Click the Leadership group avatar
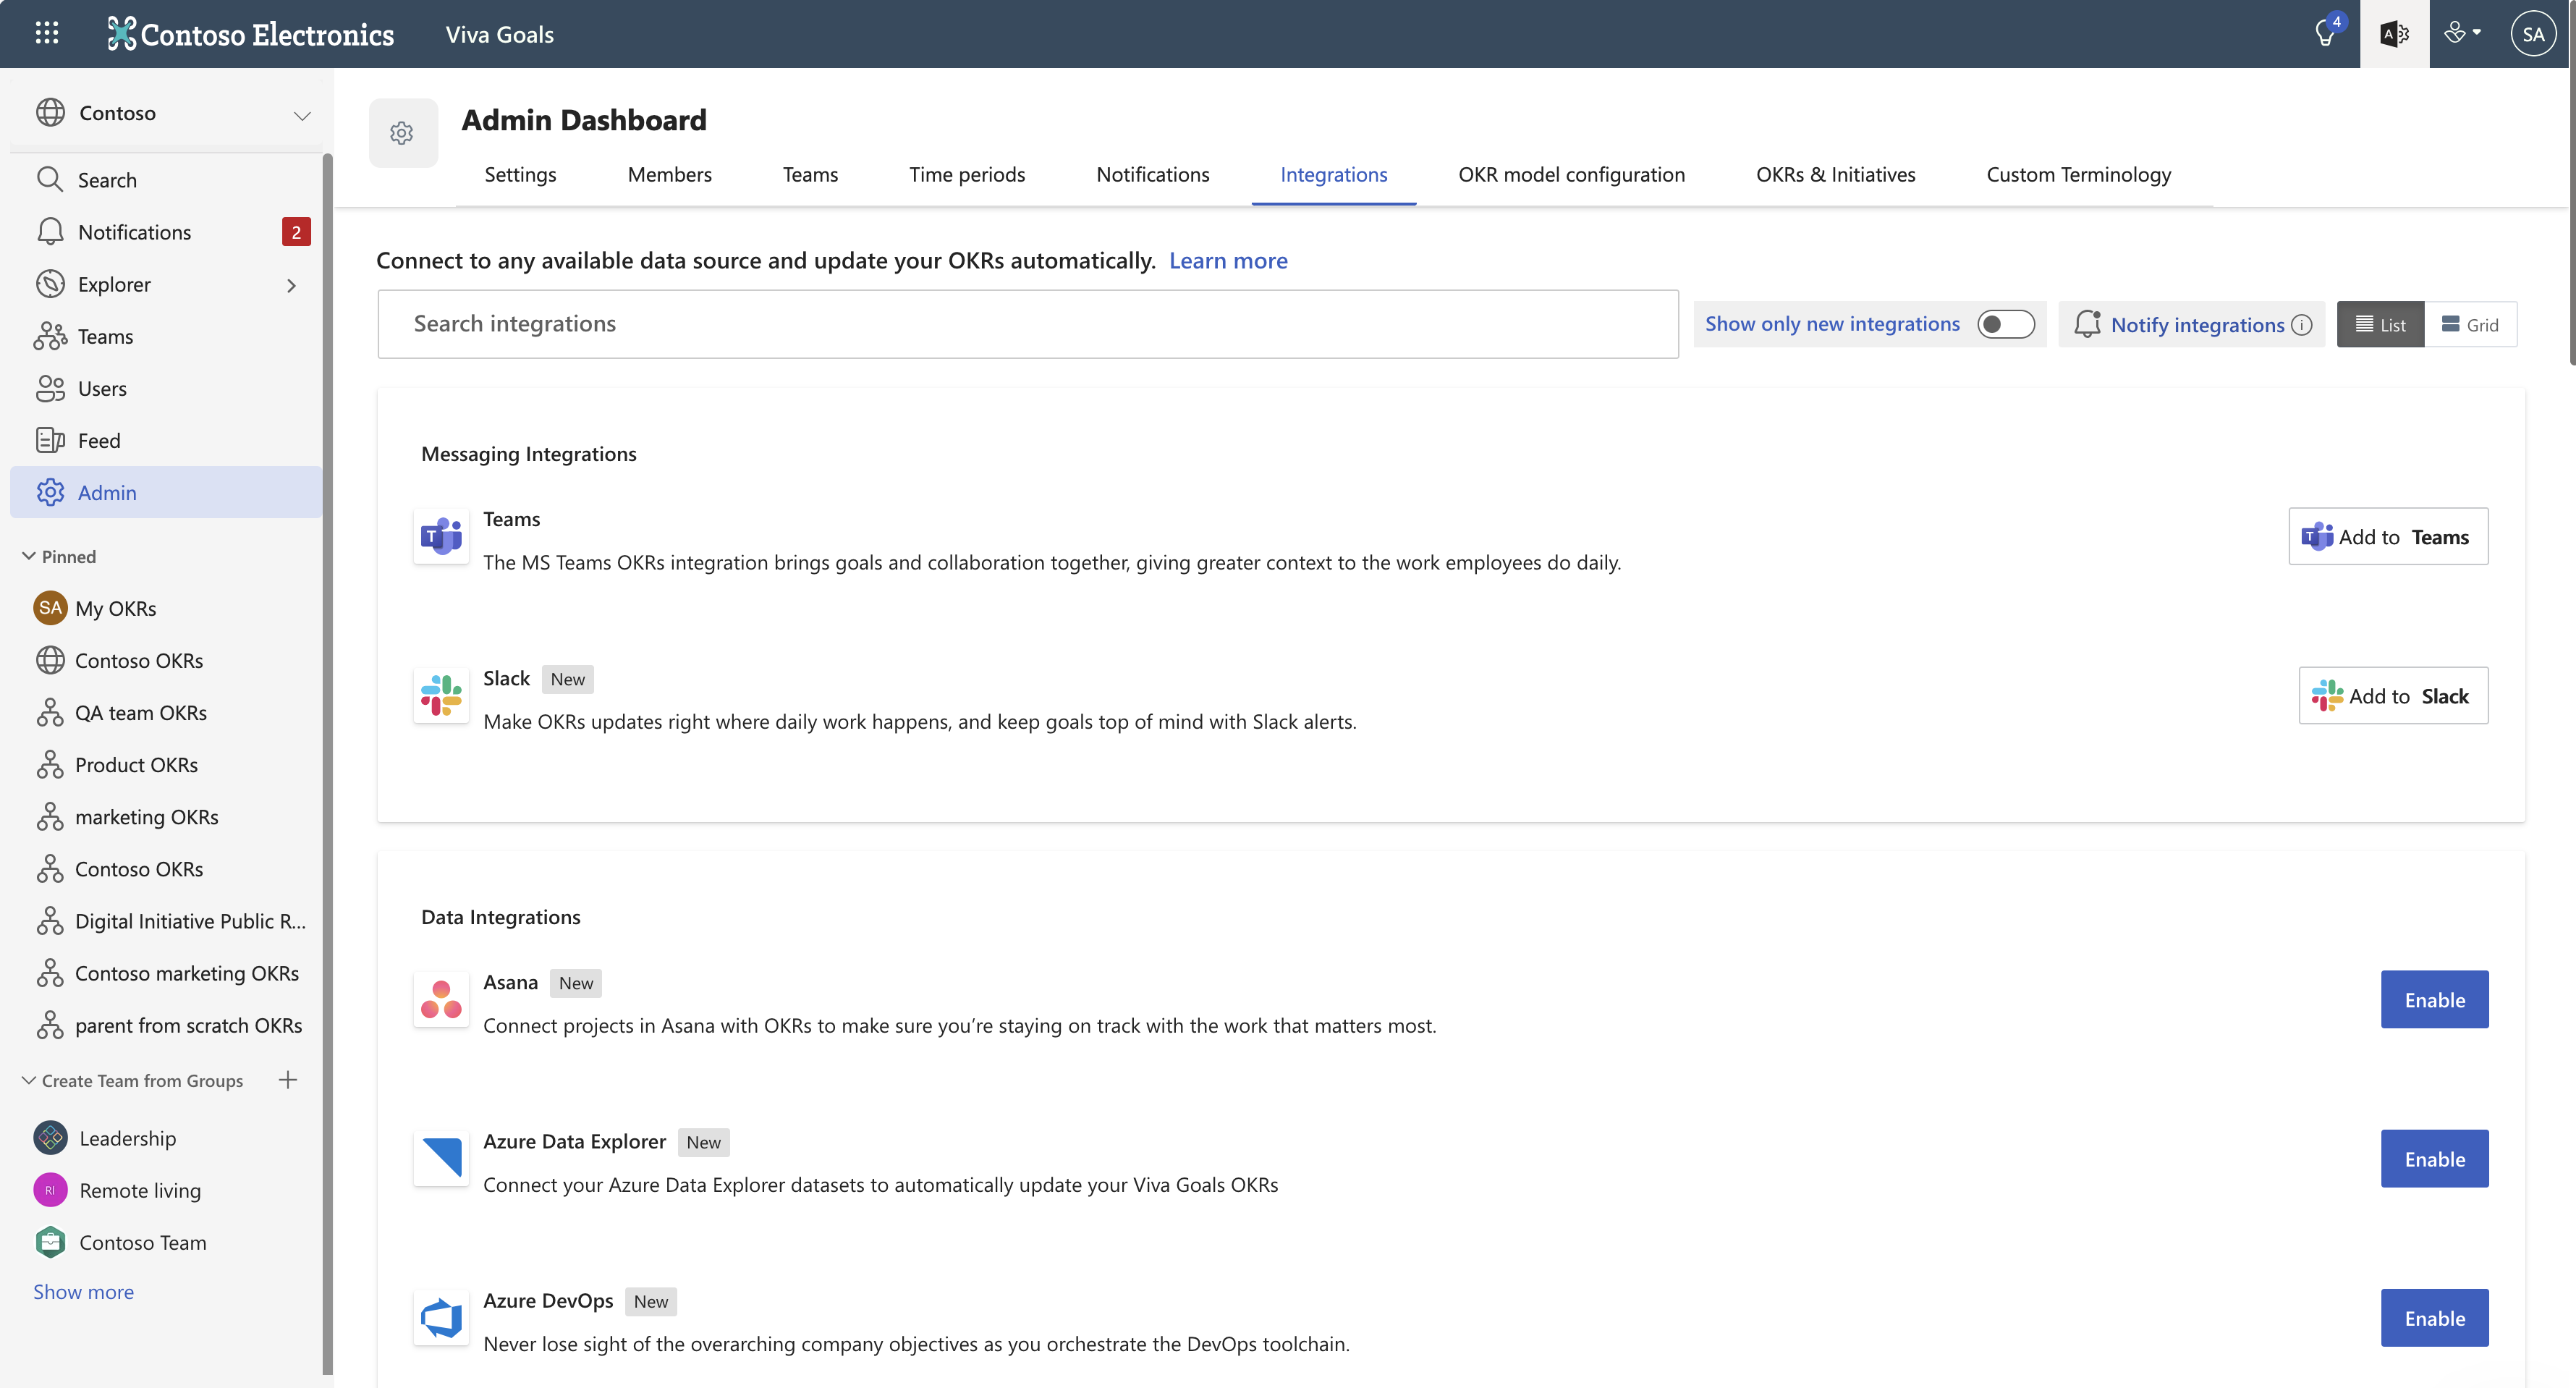Screen dimensions: 2576x1388 pyautogui.click(x=50, y=1137)
